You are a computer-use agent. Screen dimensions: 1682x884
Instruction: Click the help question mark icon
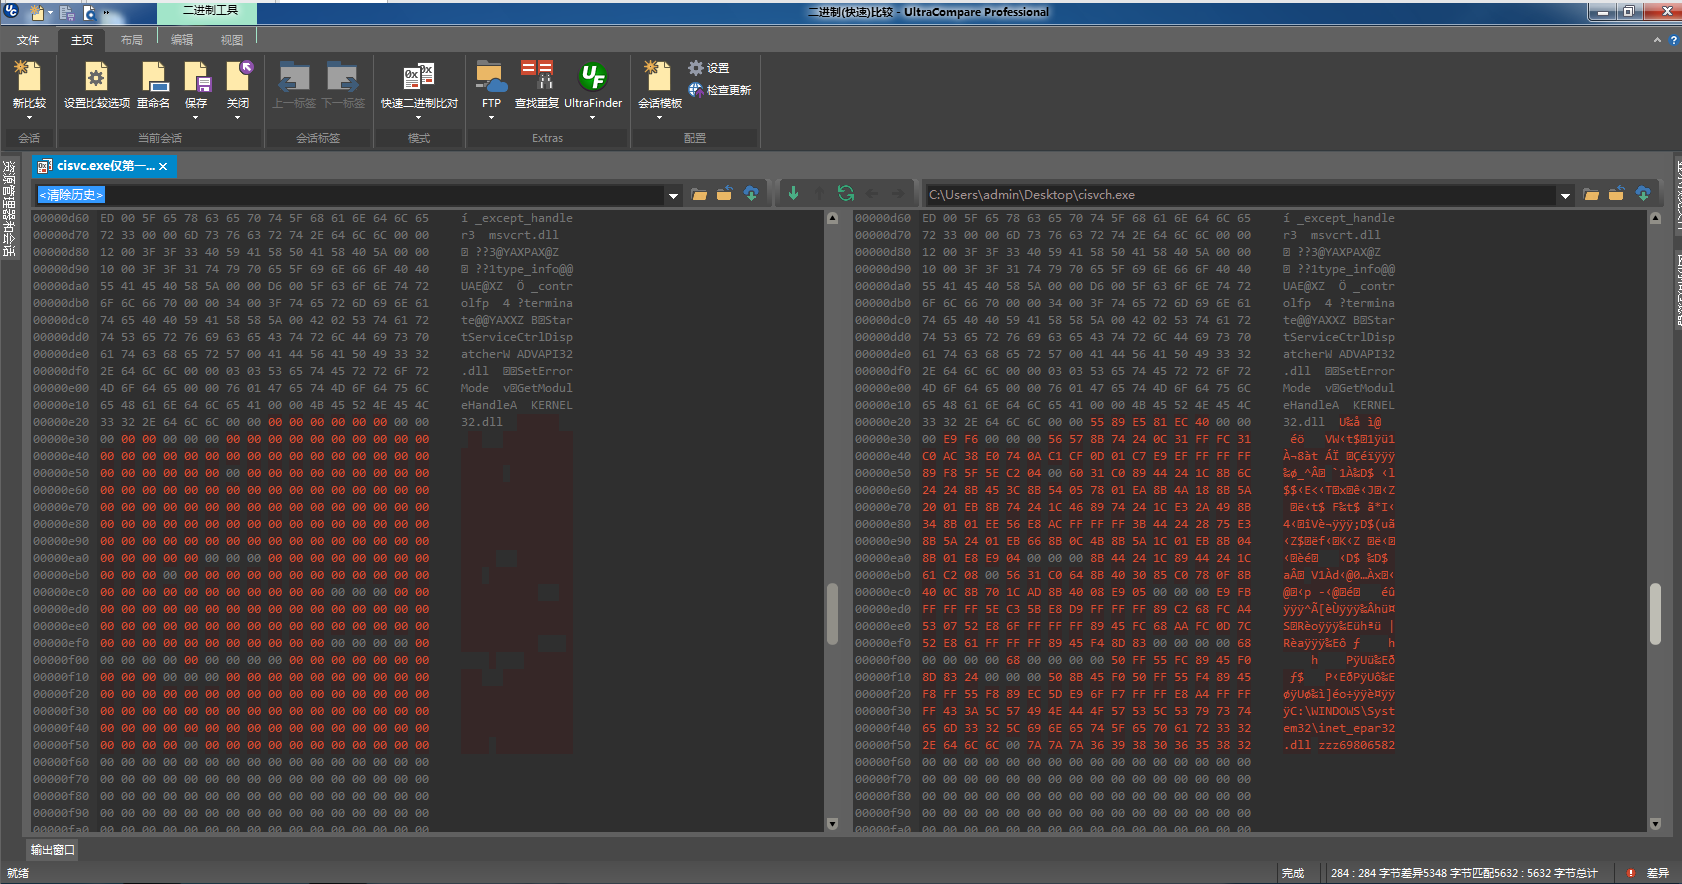coord(1673,40)
